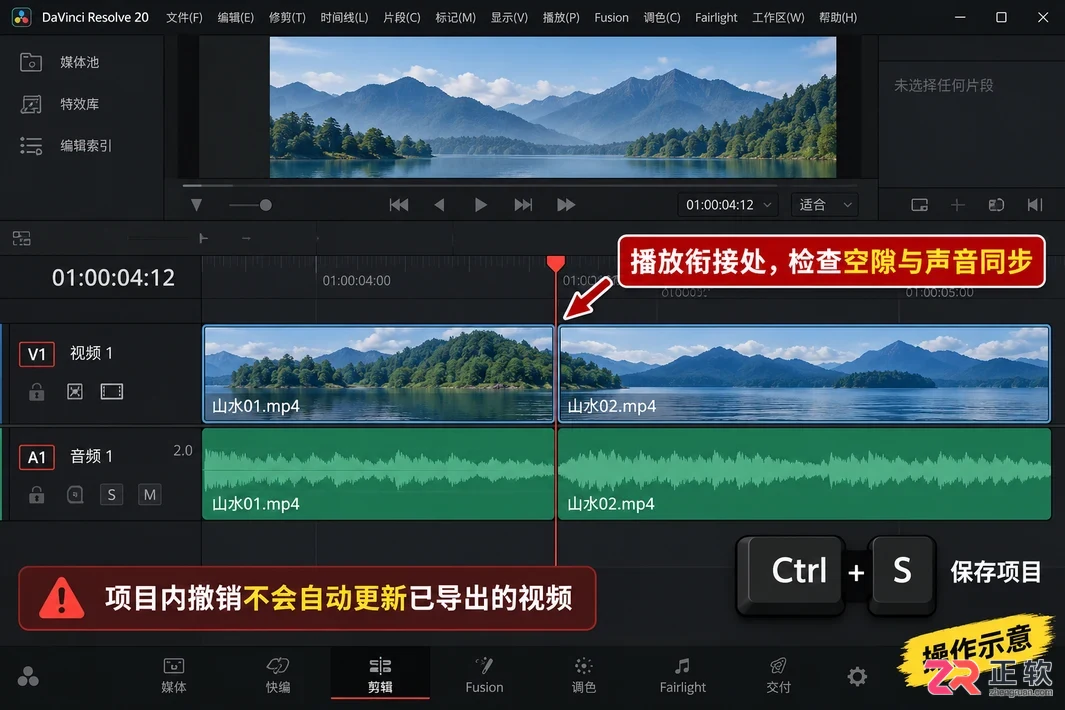Click the DaVinci Resolve logo in title bar
Screen dimensions: 1065x710
pos(22,18)
